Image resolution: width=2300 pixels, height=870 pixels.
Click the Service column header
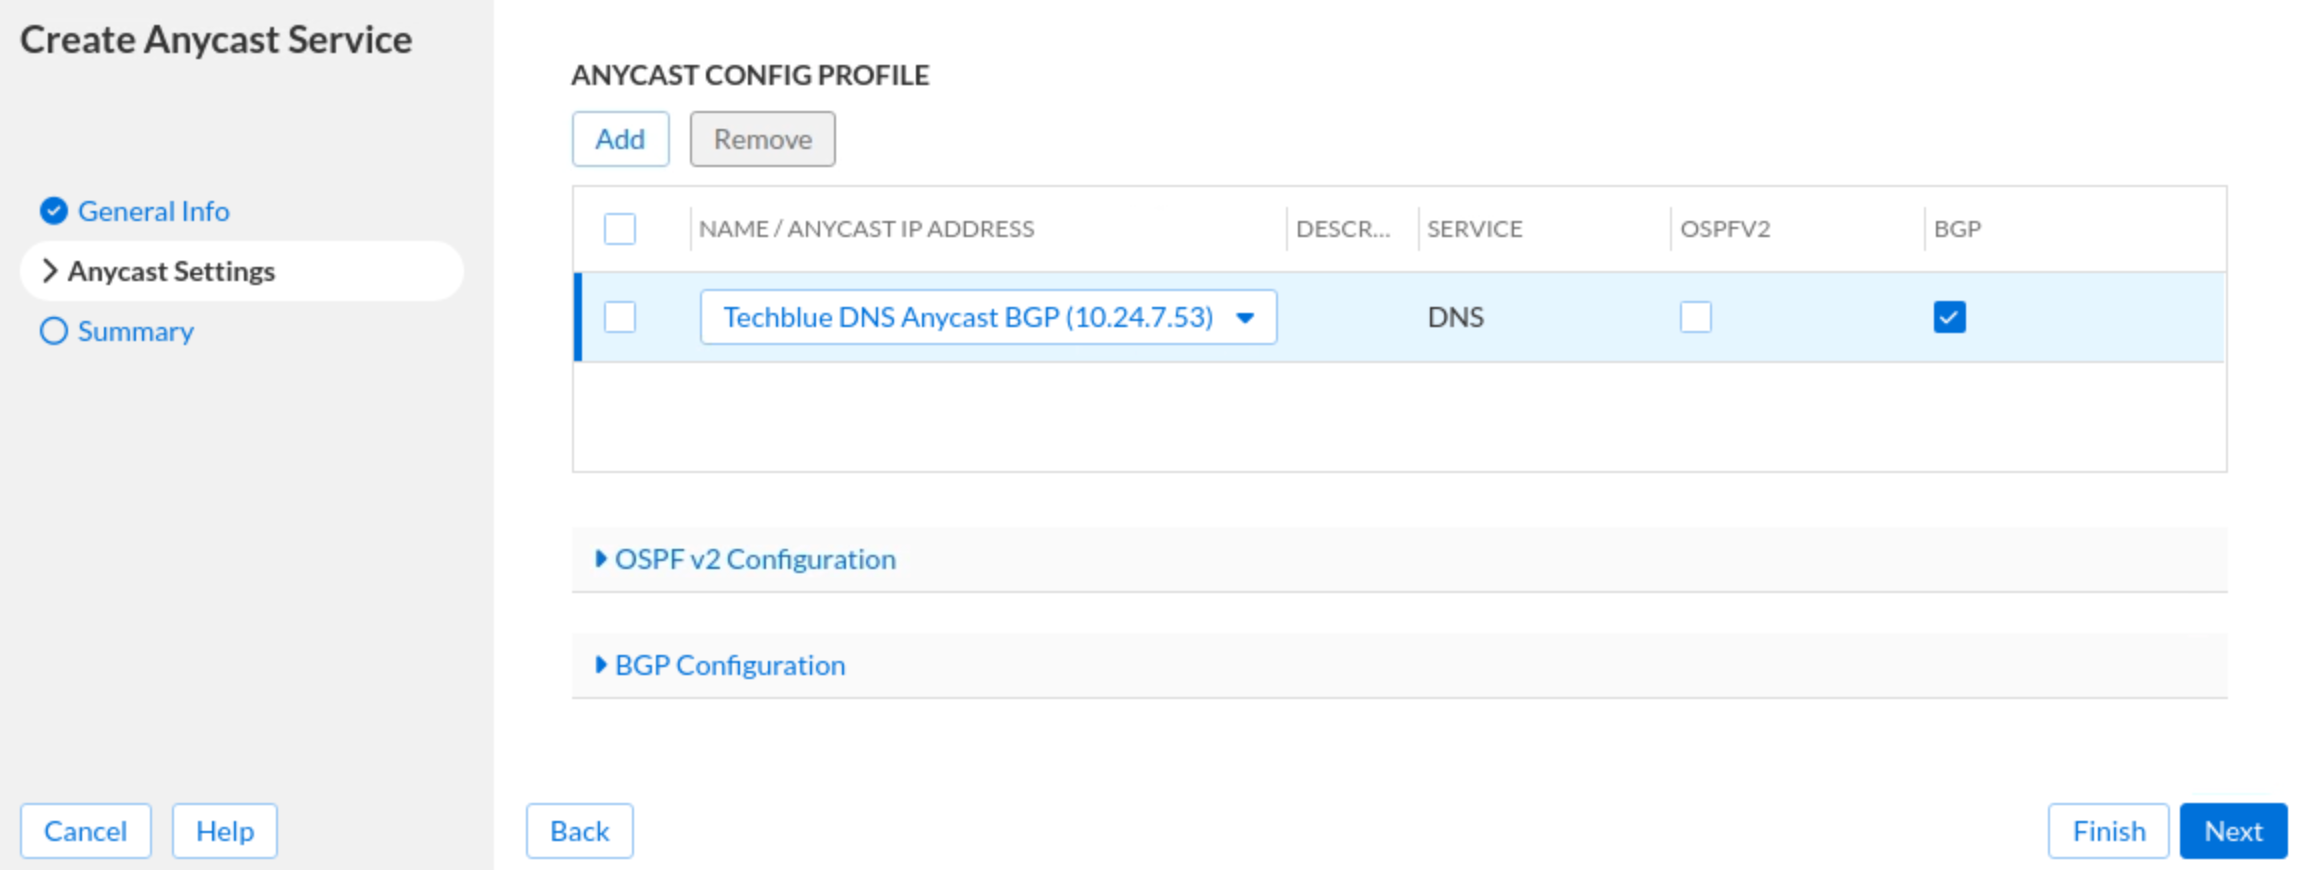pos(1474,229)
